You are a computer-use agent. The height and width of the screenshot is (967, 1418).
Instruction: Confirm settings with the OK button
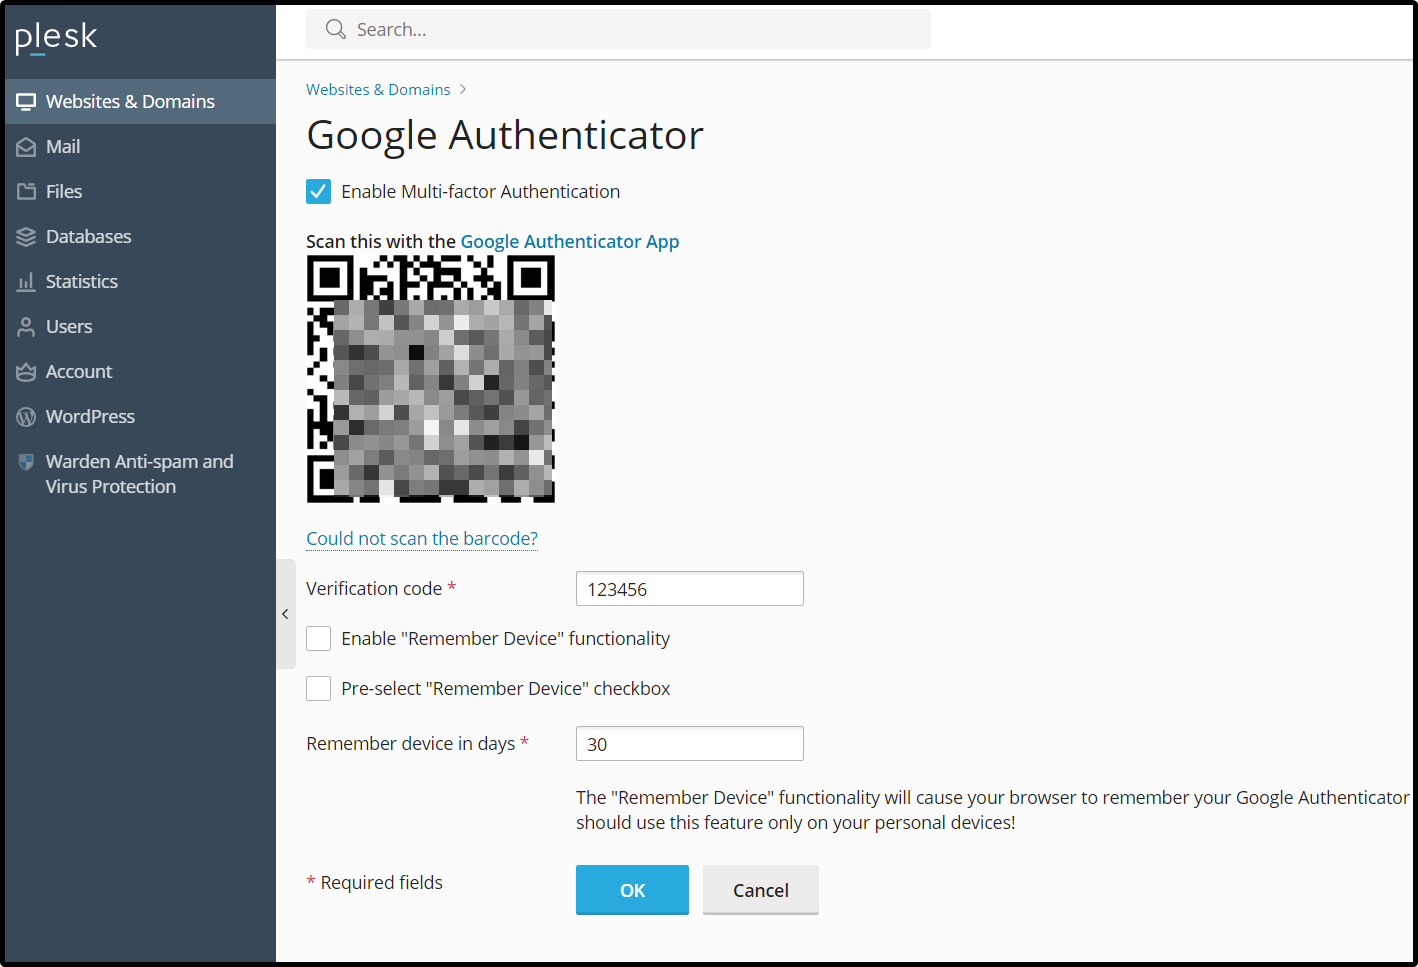(632, 890)
